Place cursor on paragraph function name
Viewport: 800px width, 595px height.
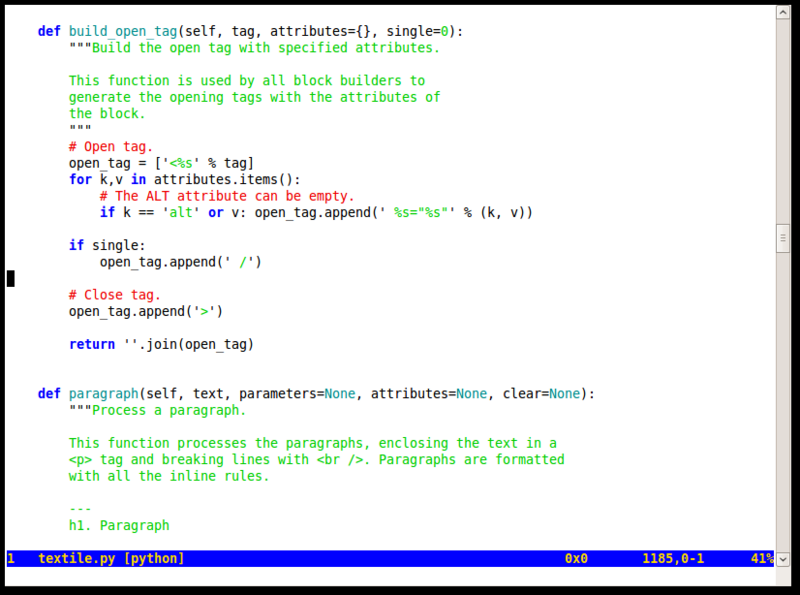103,394
